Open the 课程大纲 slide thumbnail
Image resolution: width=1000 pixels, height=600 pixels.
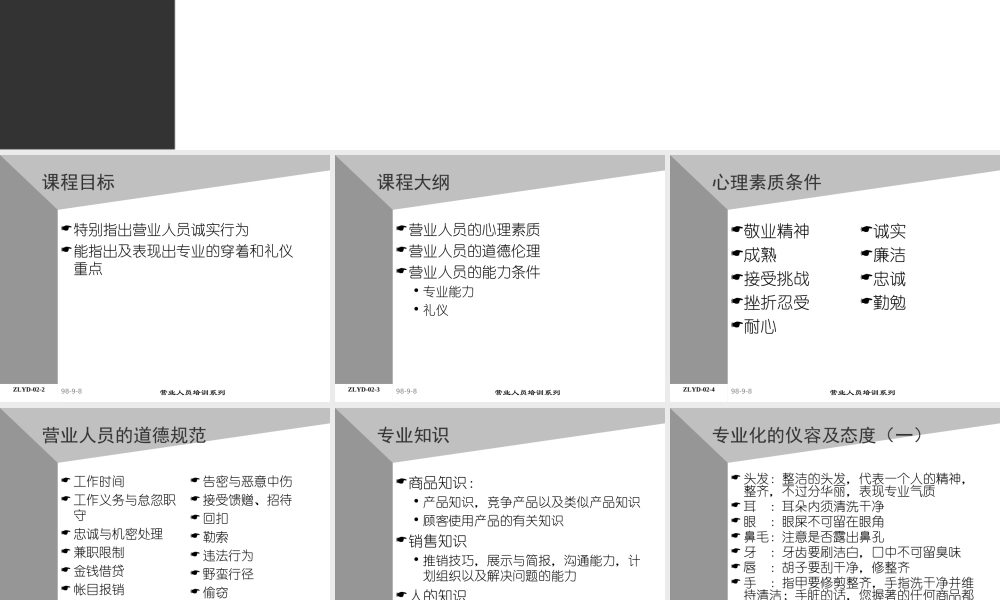499,278
